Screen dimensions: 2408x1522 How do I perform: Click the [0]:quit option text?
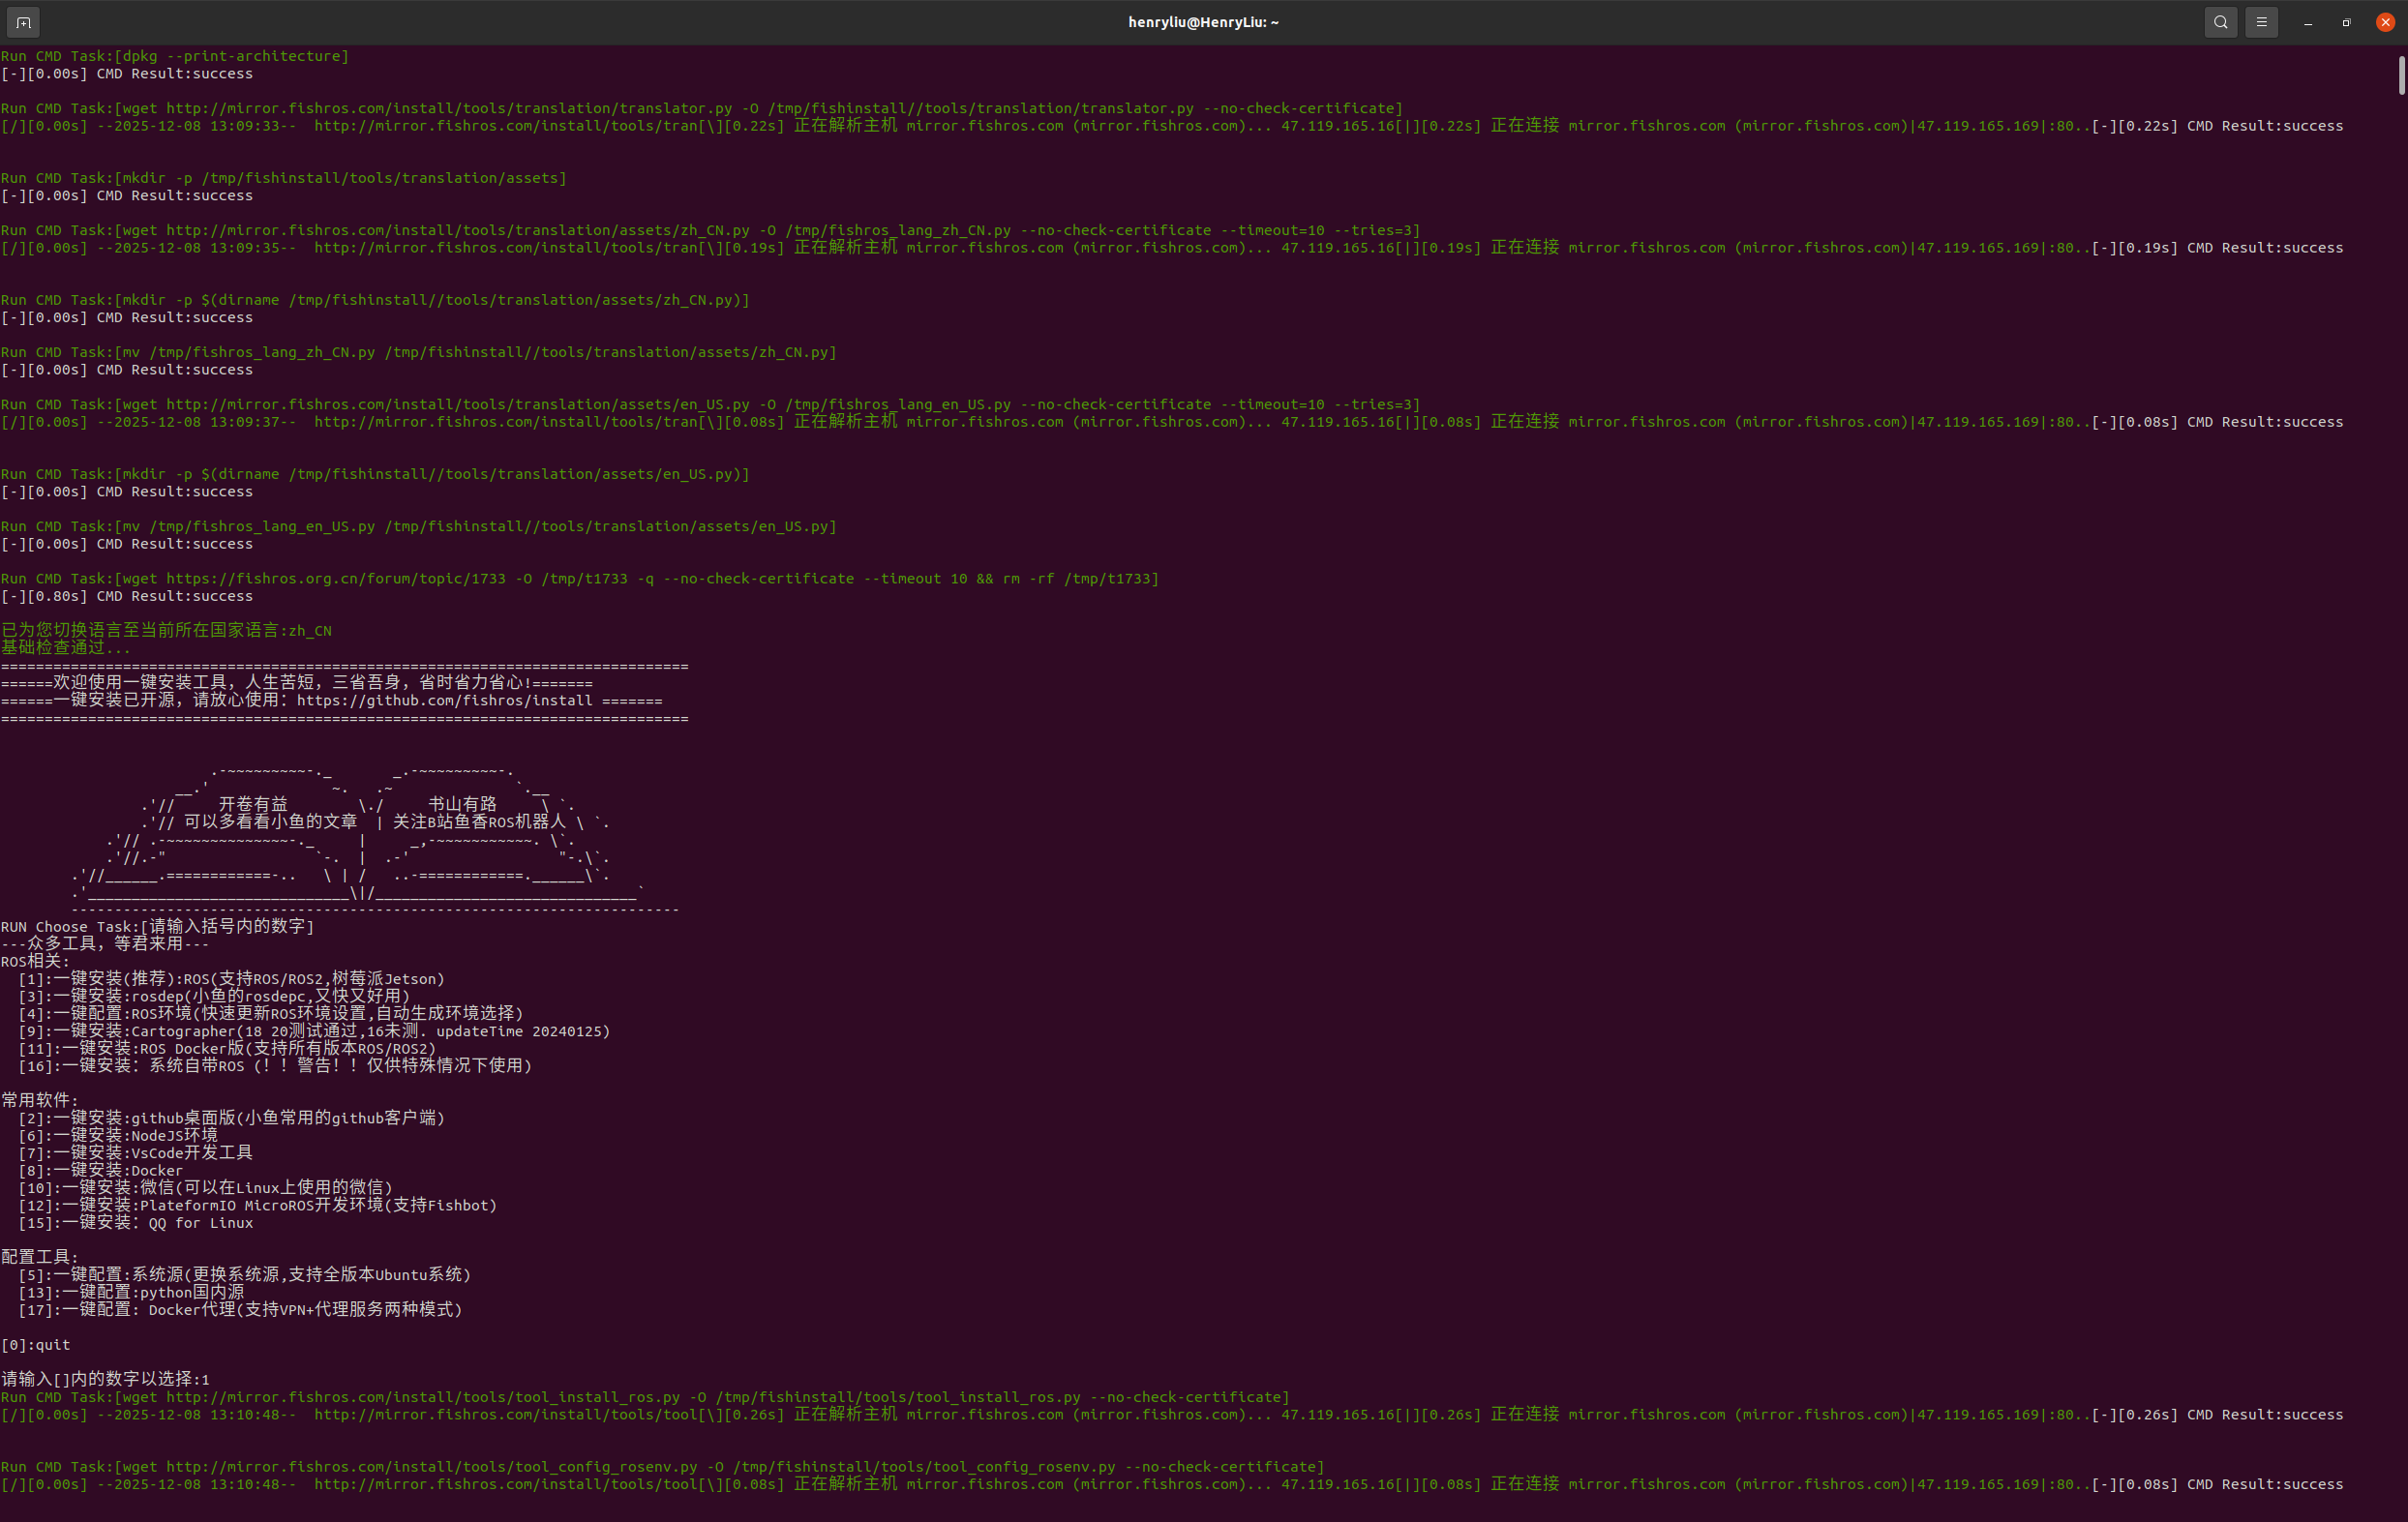tap(36, 1345)
